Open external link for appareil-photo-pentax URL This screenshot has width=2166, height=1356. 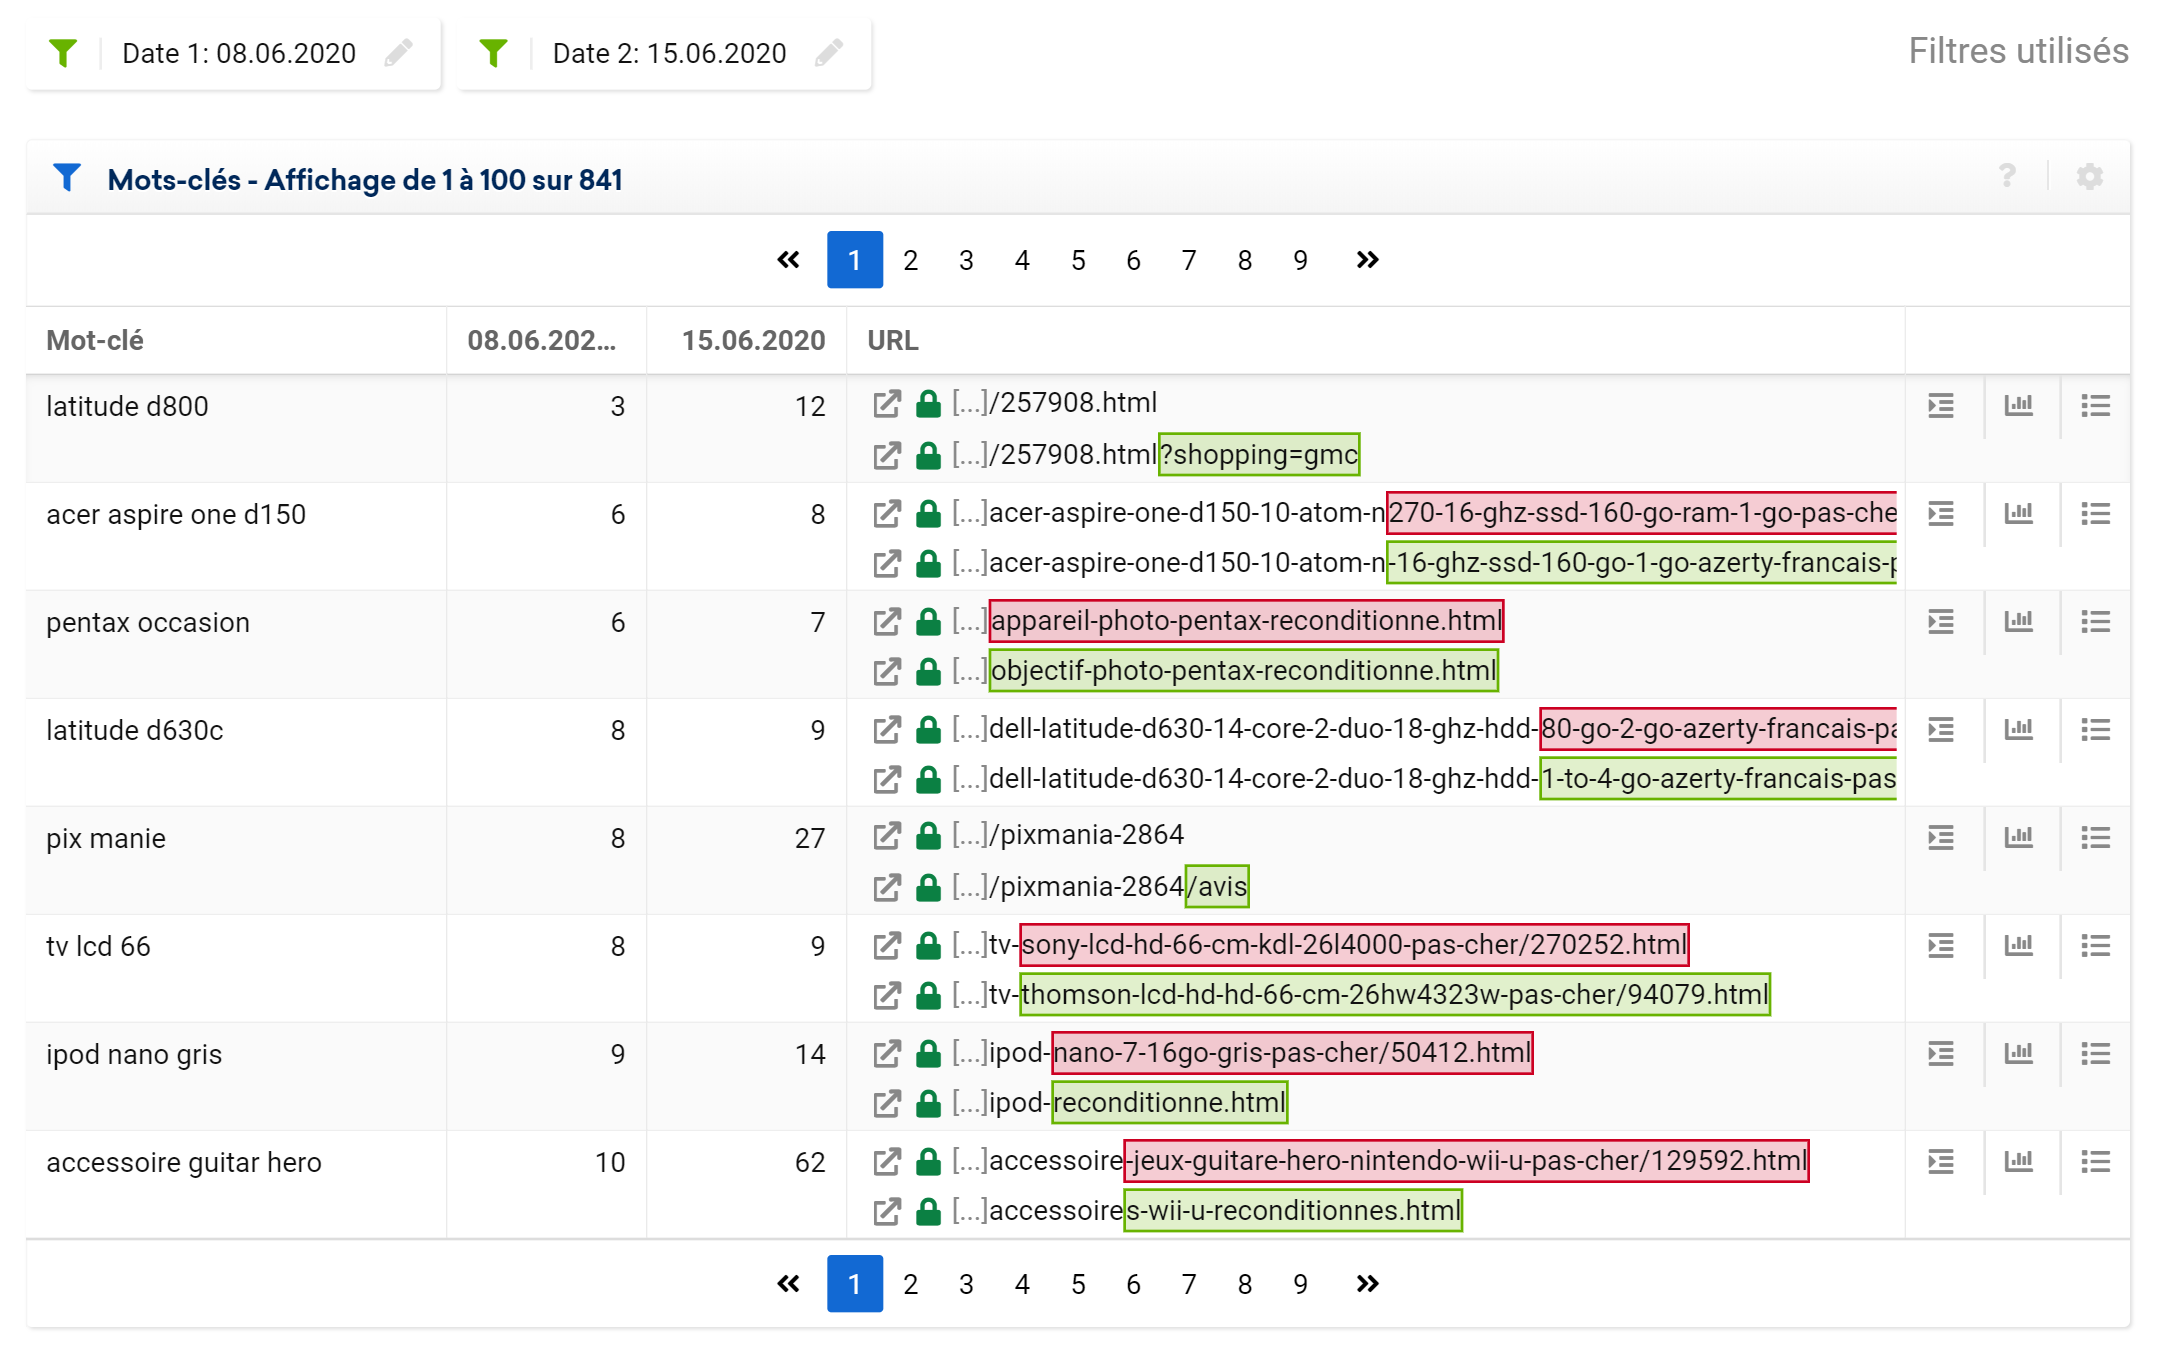click(886, 622)
